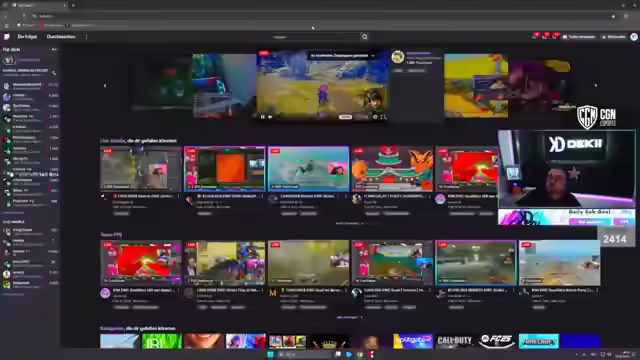Enter fullscreen on featured player
The image size is (640, 360).
click(383, 117)
